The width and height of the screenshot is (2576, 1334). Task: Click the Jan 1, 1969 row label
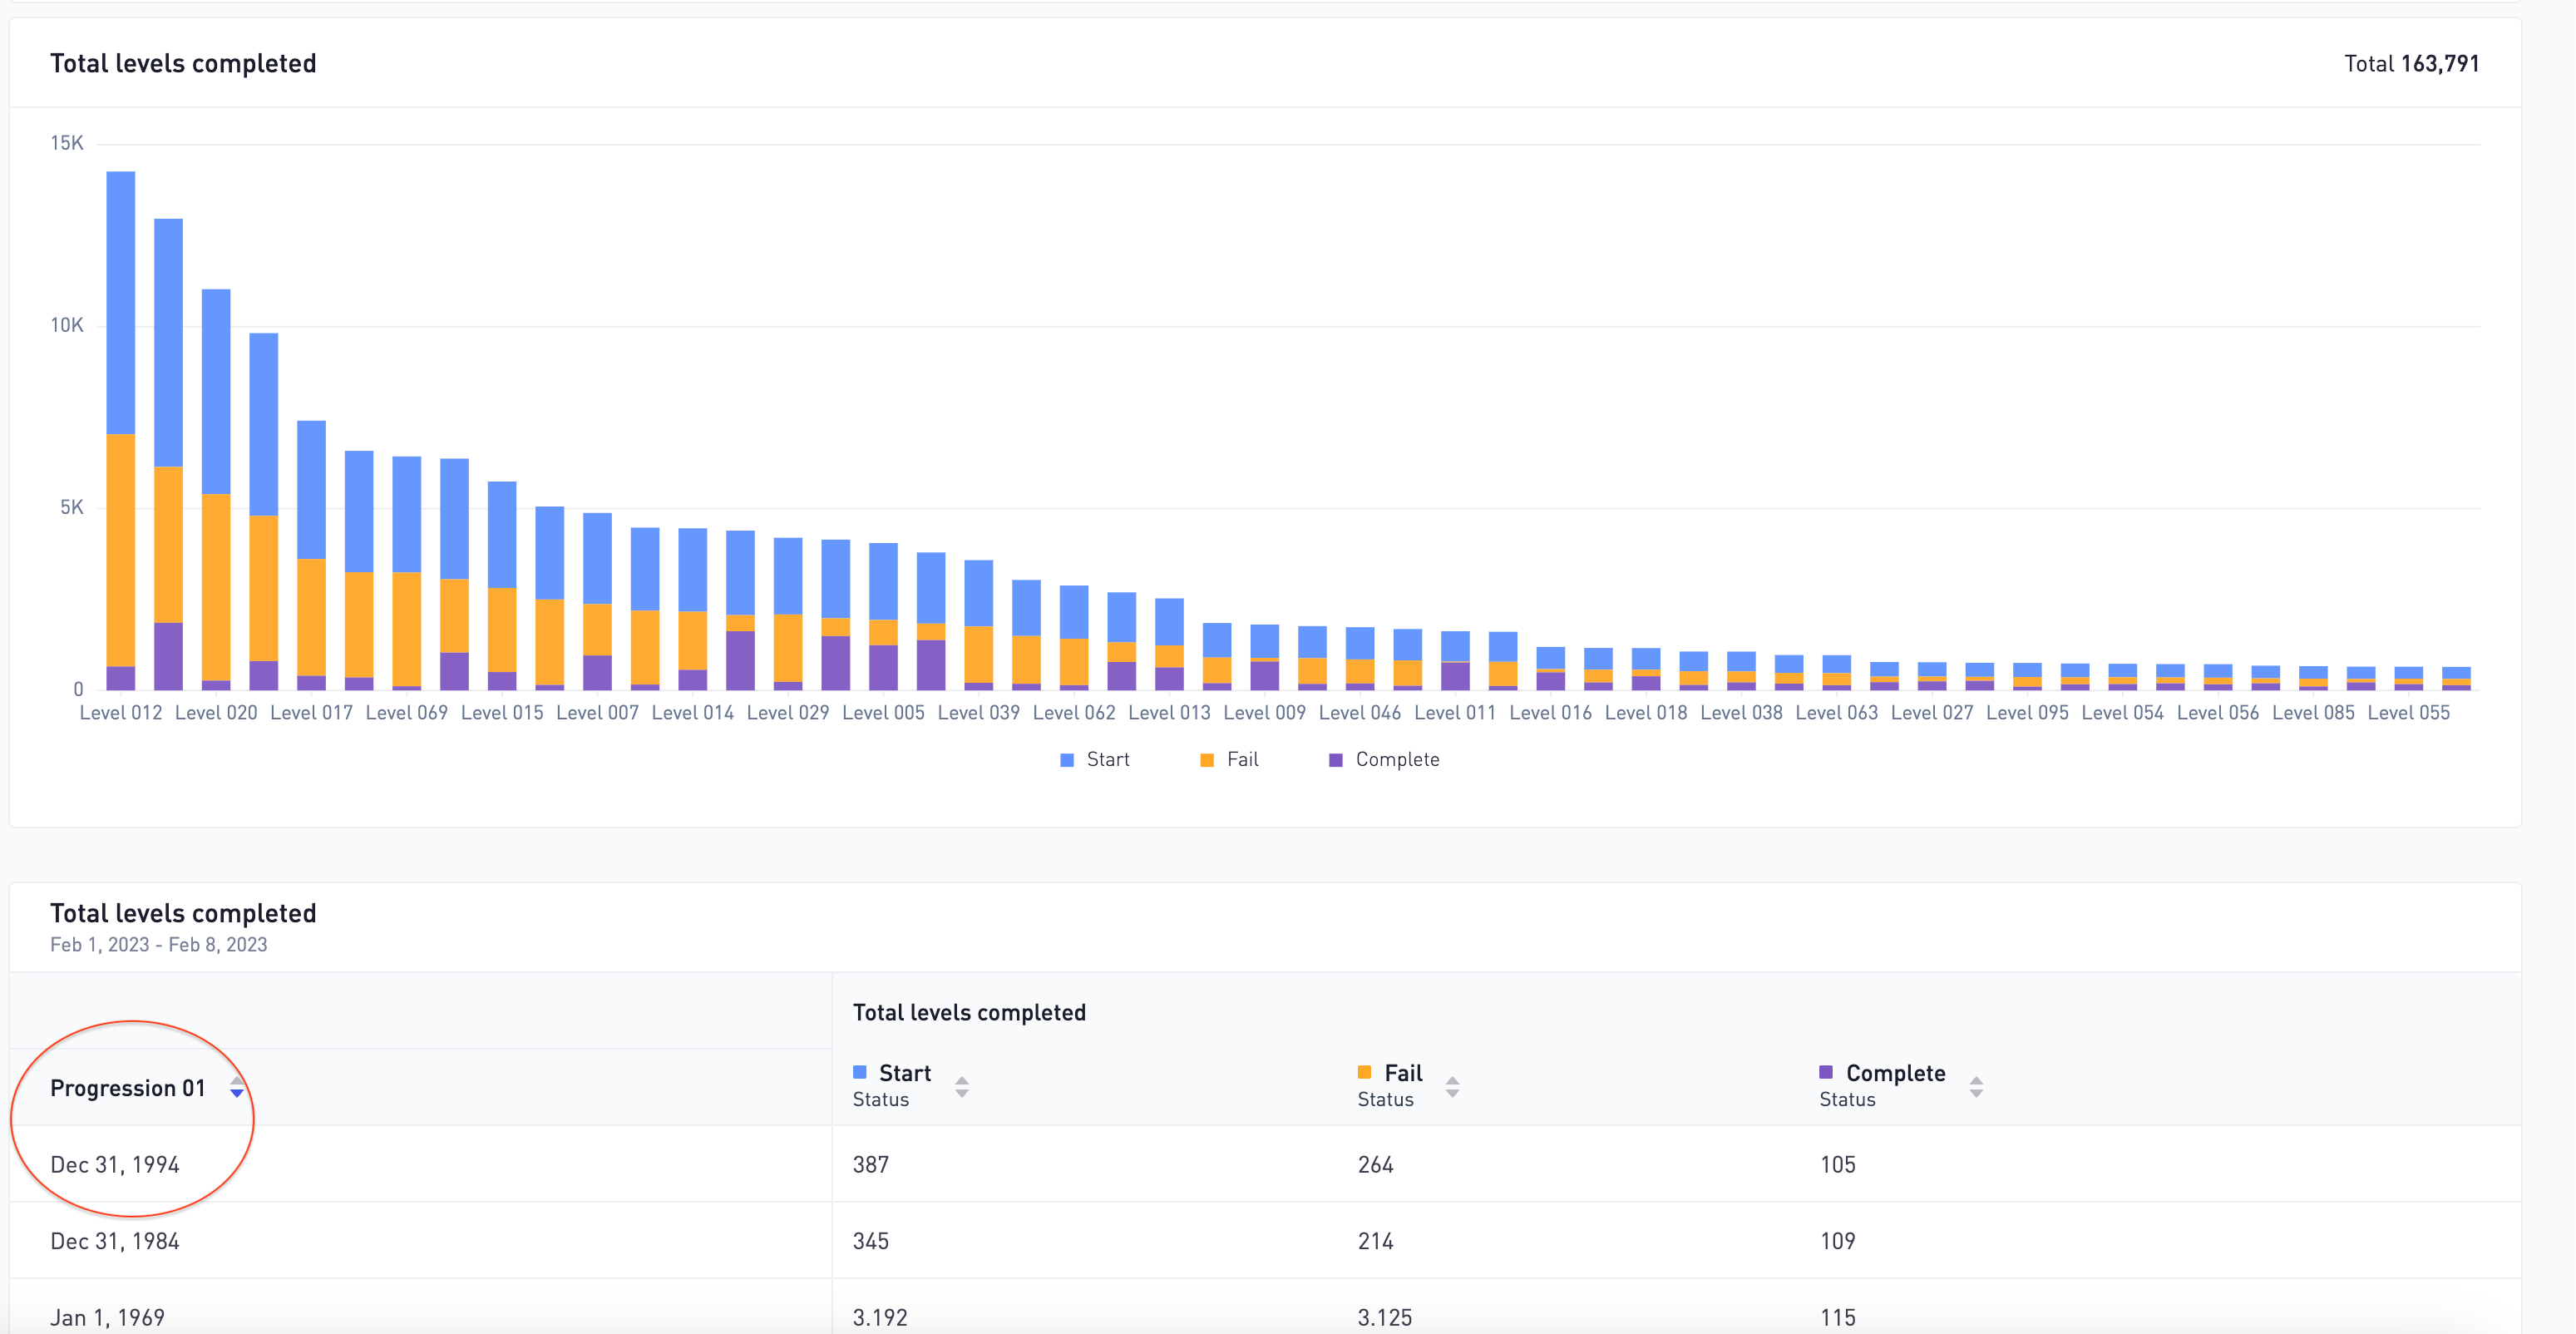click(107, 1318)
